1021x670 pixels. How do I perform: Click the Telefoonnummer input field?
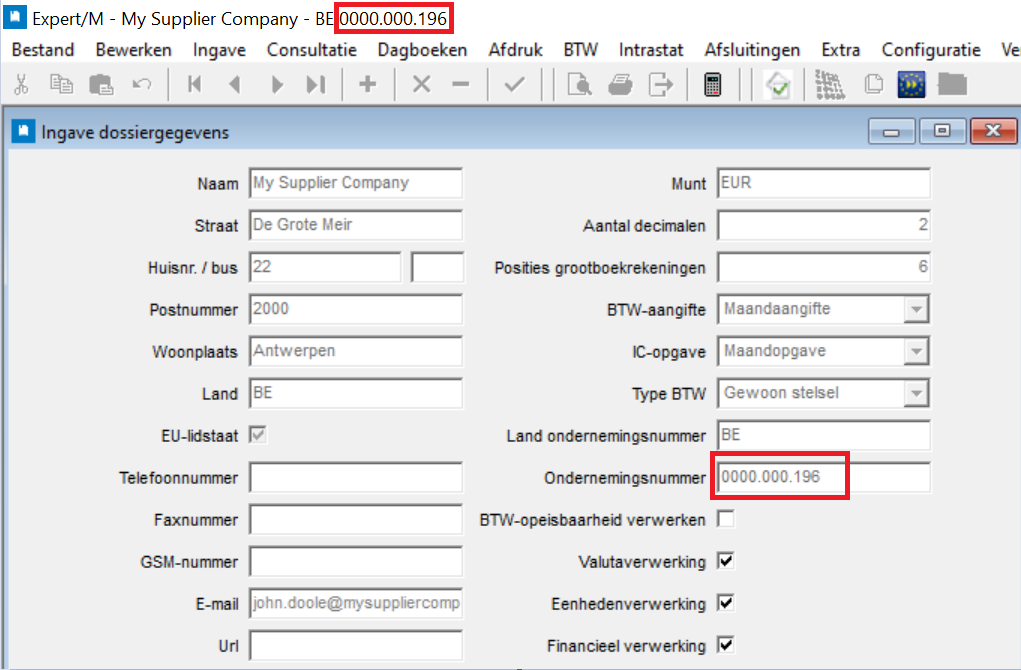(x=355, y=478)
